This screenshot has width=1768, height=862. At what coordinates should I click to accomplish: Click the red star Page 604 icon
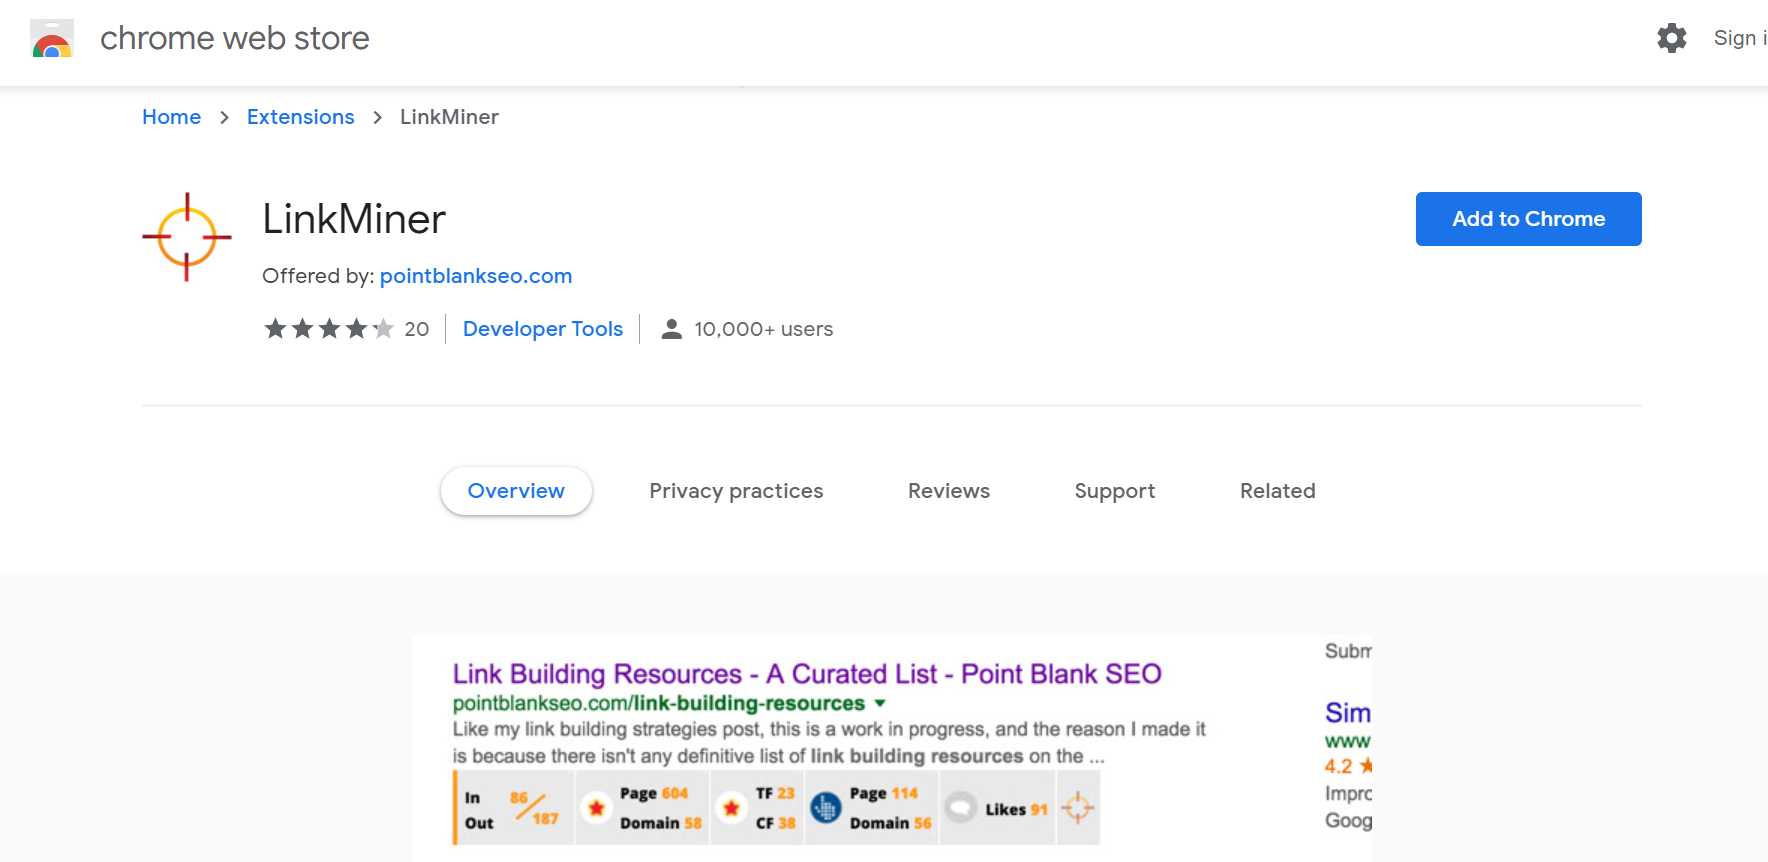pyautogui.click(x=597, y=808)
